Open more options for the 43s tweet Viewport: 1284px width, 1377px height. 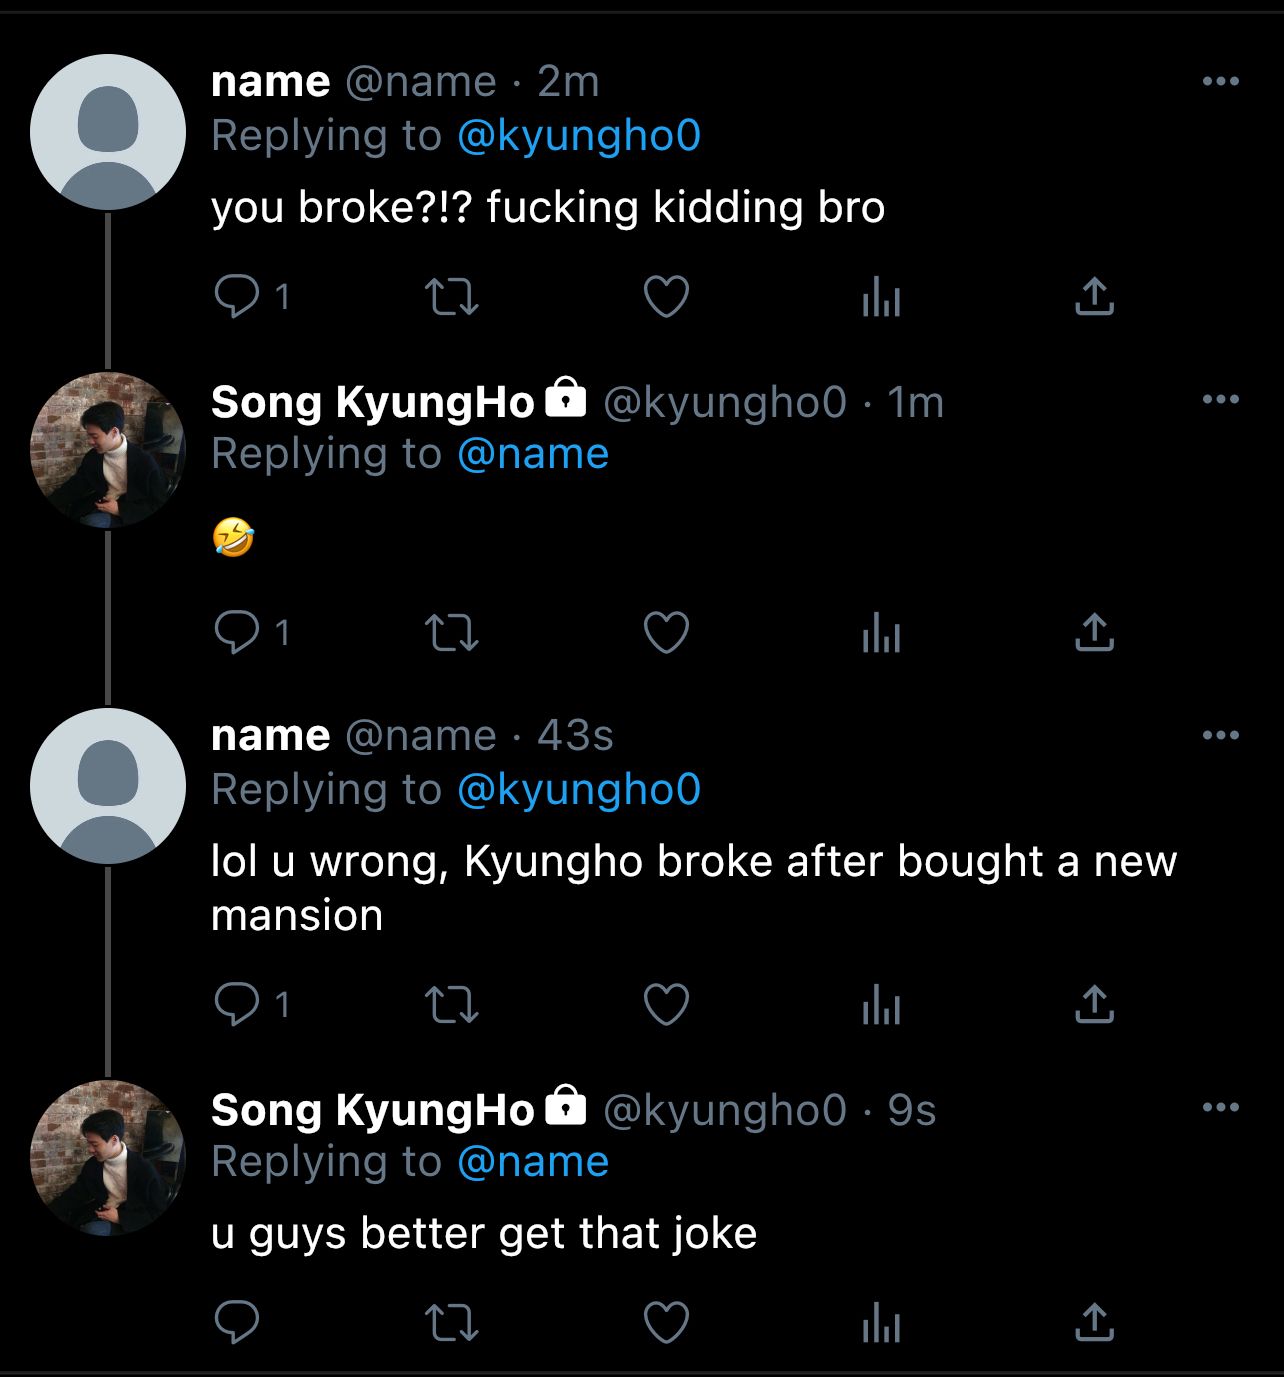1220,735
